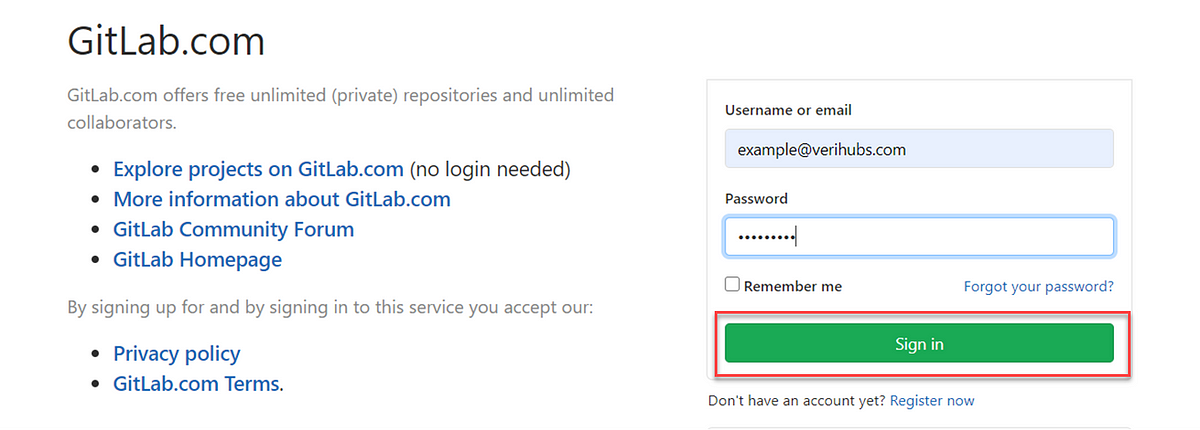Click the By signing up acceptance sentence
1200x430 pixels.
click(x=330, y=307)
